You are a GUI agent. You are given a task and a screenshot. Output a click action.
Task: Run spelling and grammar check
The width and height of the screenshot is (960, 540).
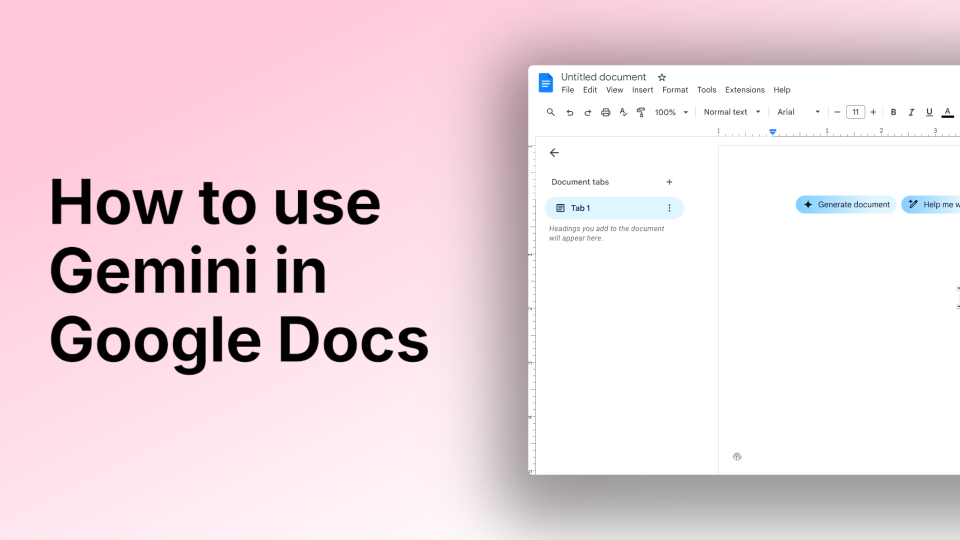click(623, 112)
